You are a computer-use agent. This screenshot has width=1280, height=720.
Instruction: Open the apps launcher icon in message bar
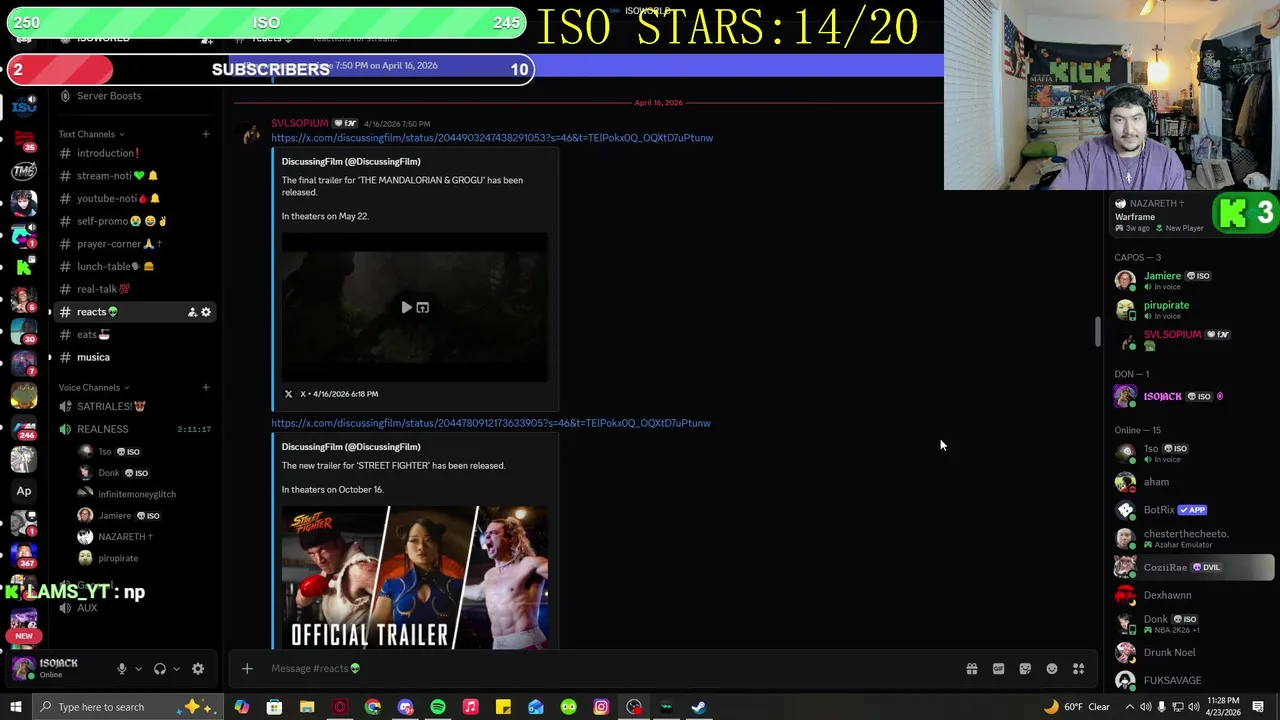point(1078,669)
